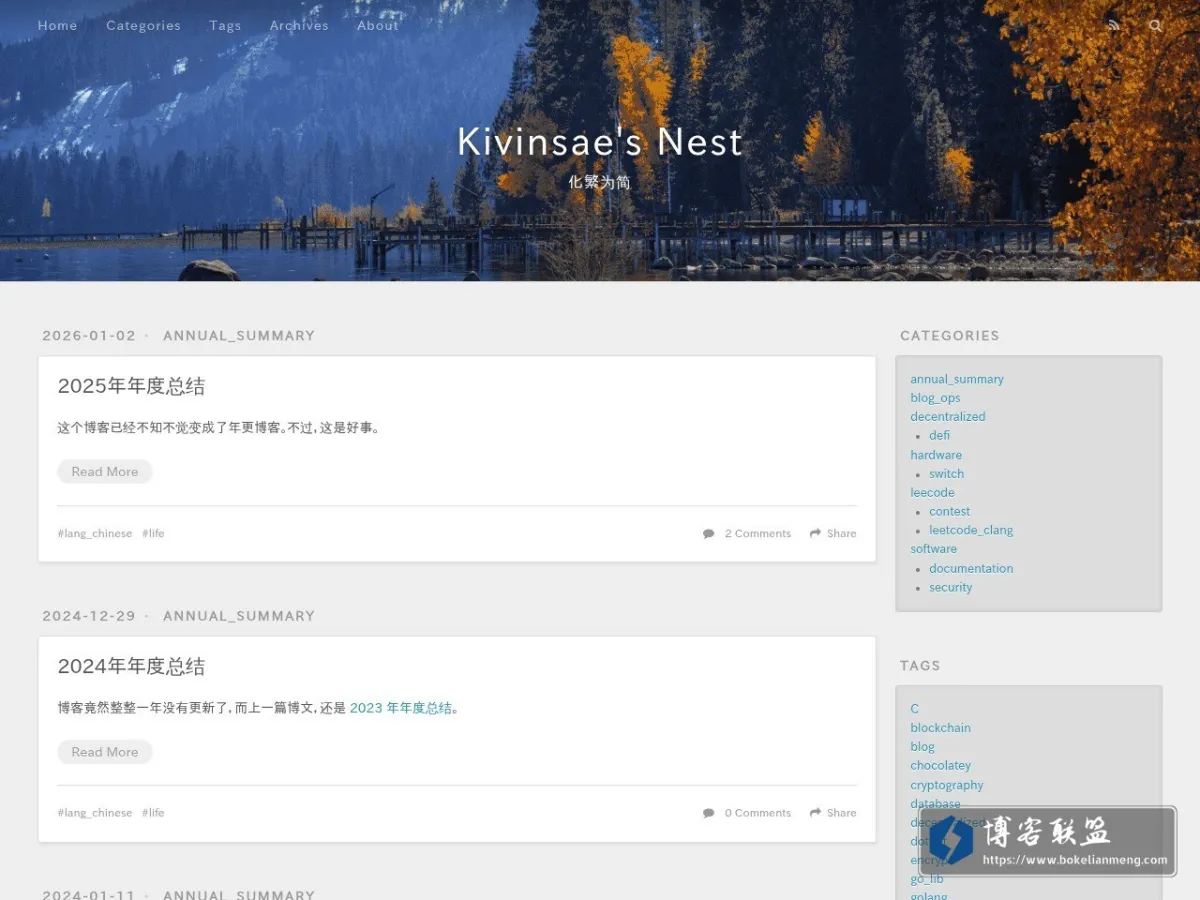
Task: Open Archives in navigation bar
Action: coord(299,26)
